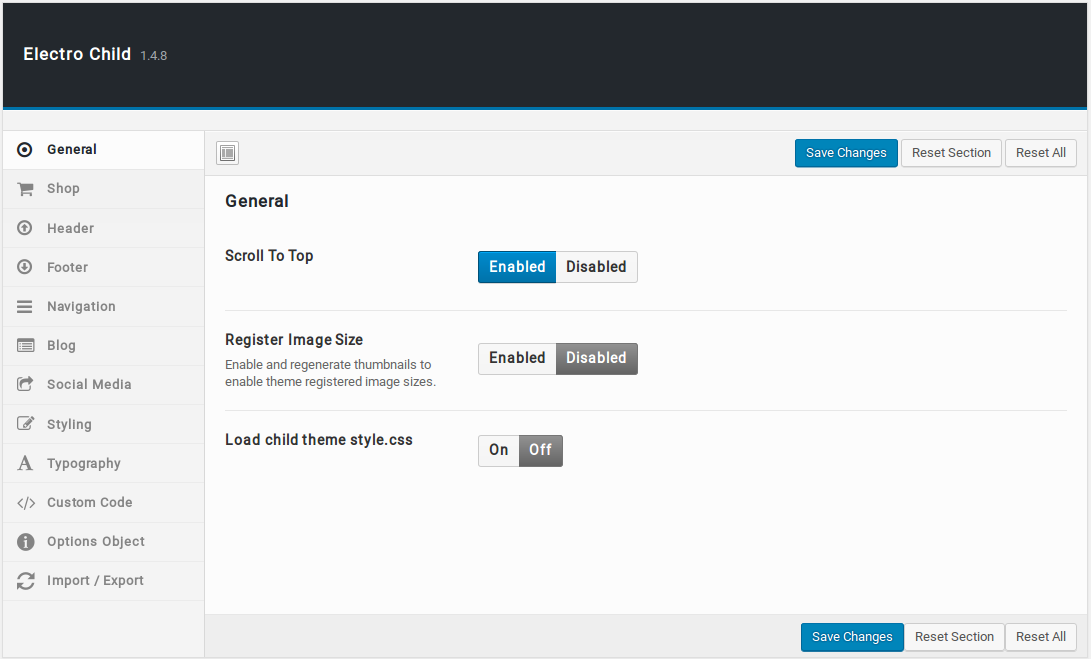Click the bottom Reset All button

[x=1041, y=637]
